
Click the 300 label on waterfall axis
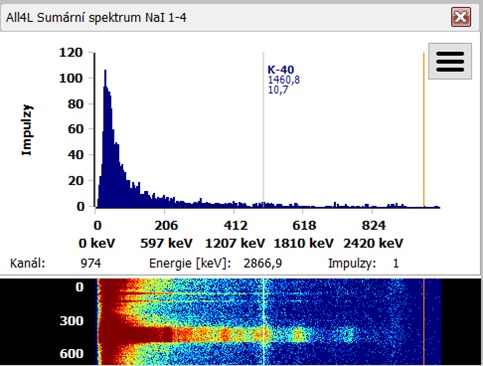[71, 321]
